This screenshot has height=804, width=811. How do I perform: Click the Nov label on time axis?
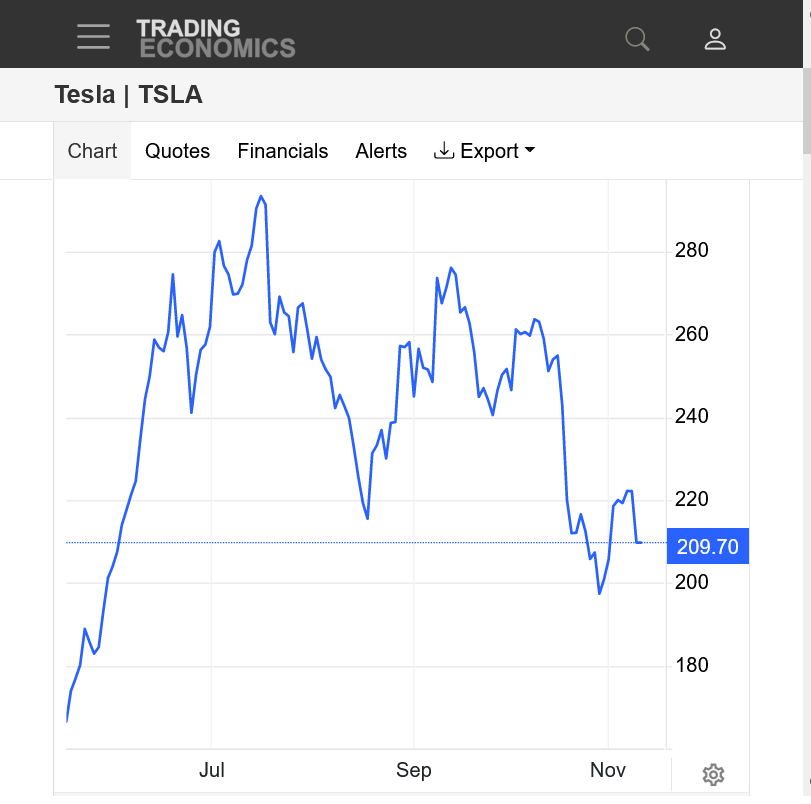(608, 770)
